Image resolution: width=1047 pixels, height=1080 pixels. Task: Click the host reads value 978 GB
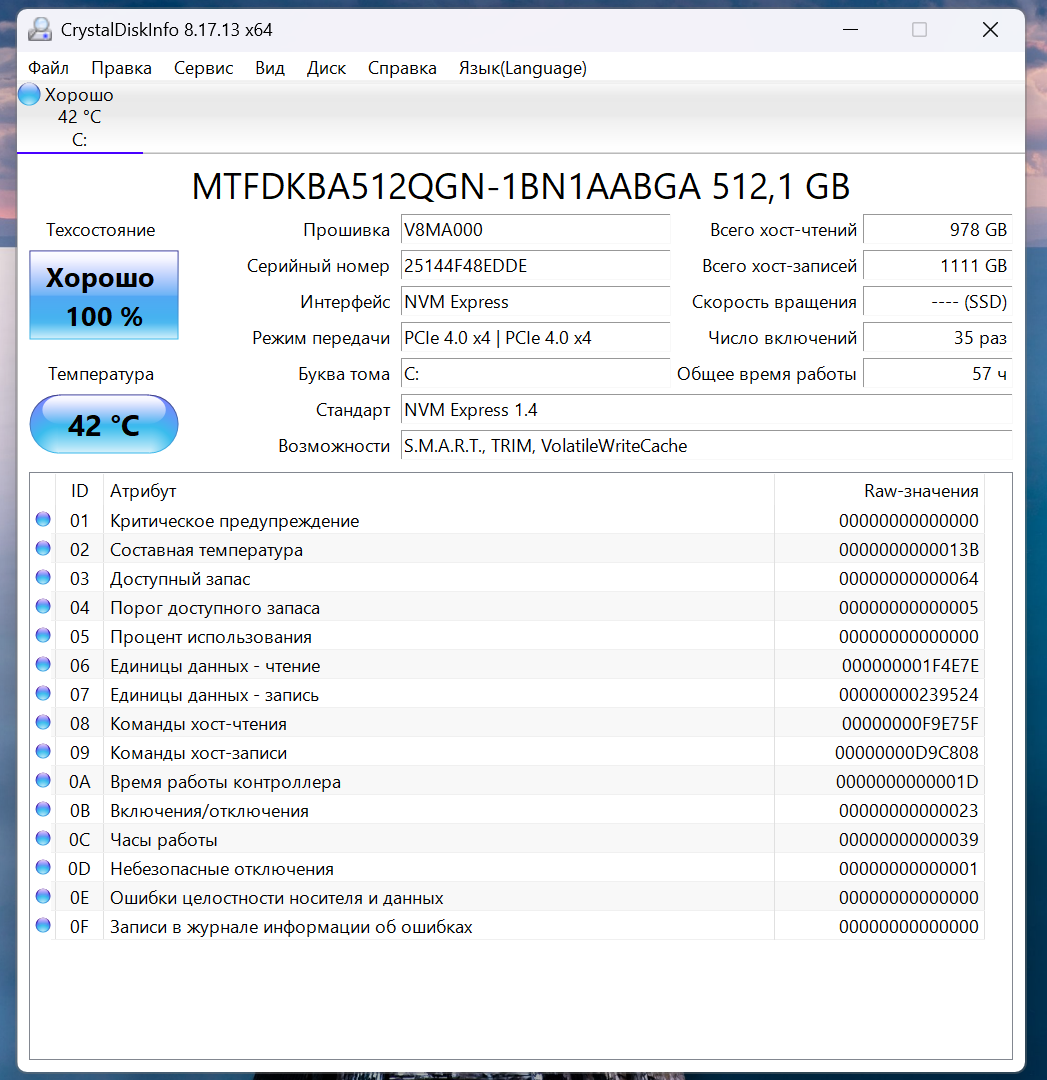[x=937, y=230]
